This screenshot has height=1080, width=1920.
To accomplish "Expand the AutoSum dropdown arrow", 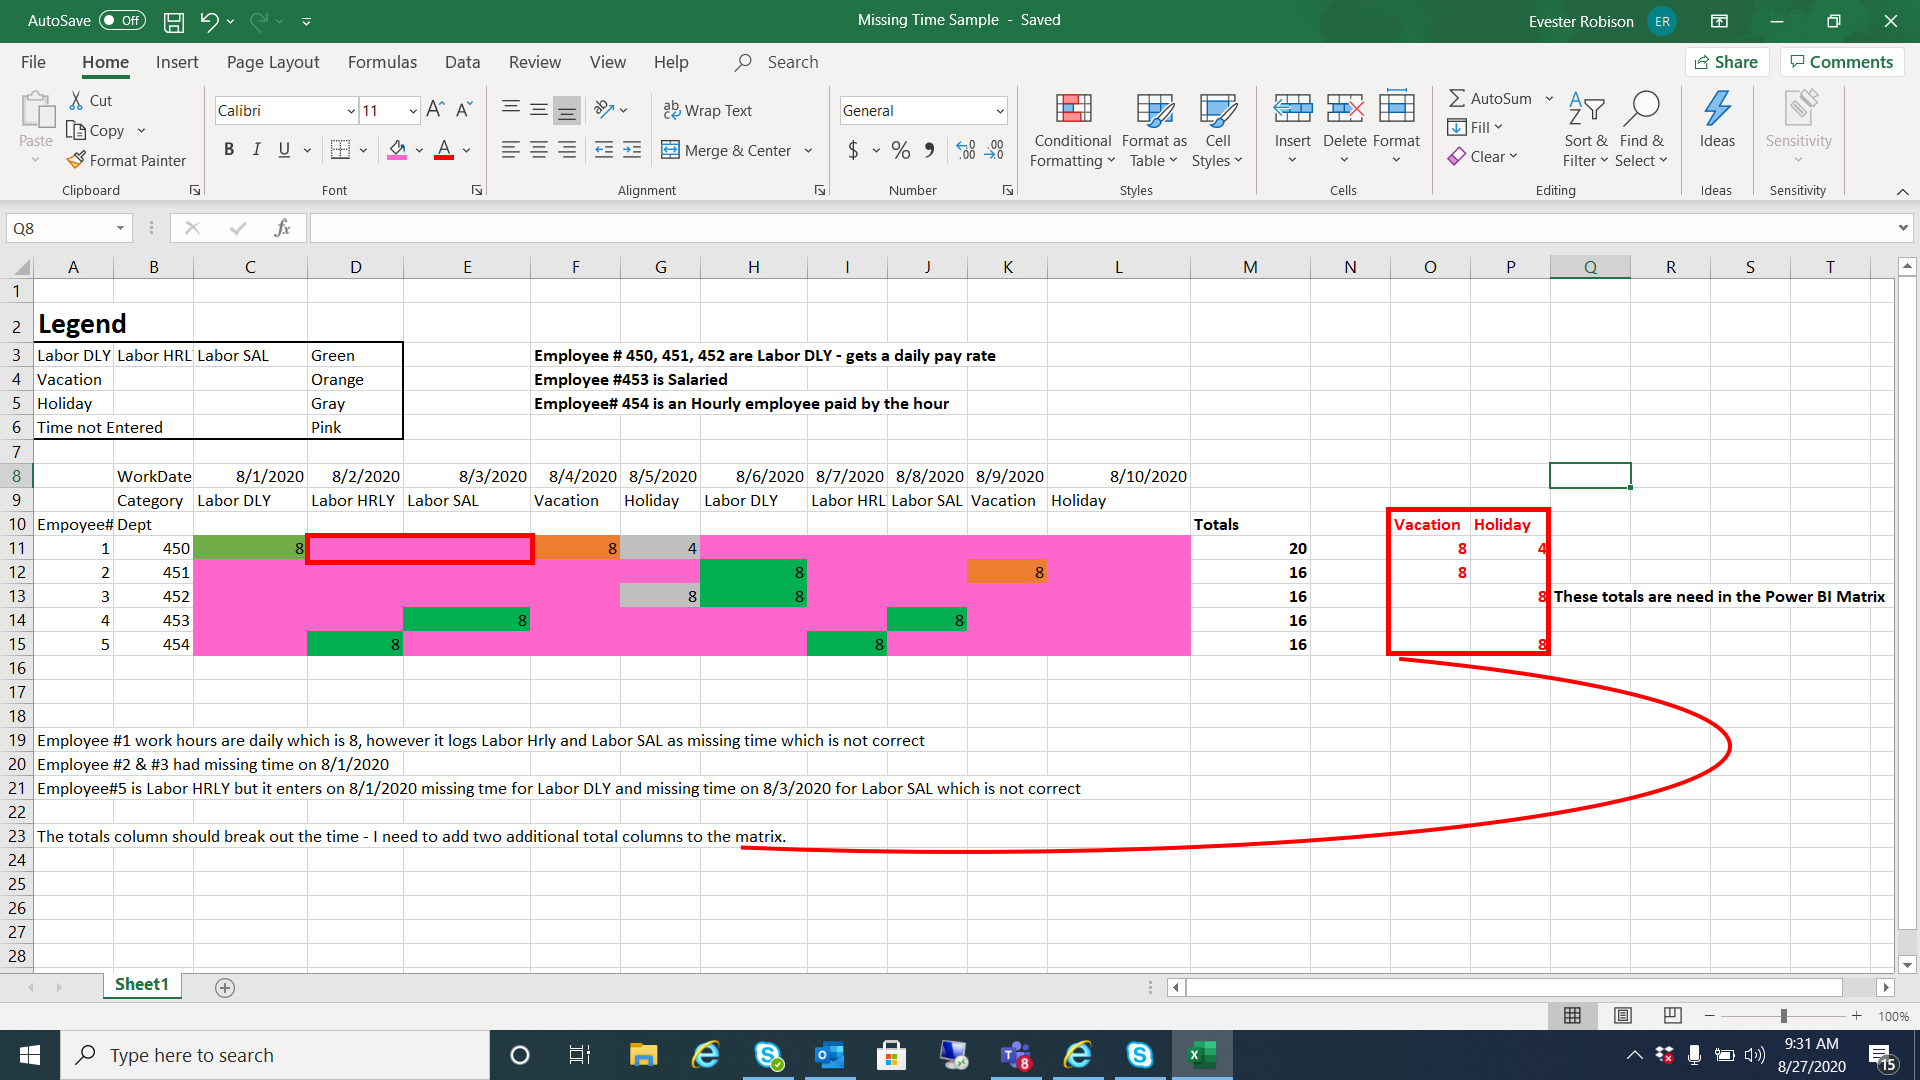I will pyautogui.click(x=1549, y=99).
